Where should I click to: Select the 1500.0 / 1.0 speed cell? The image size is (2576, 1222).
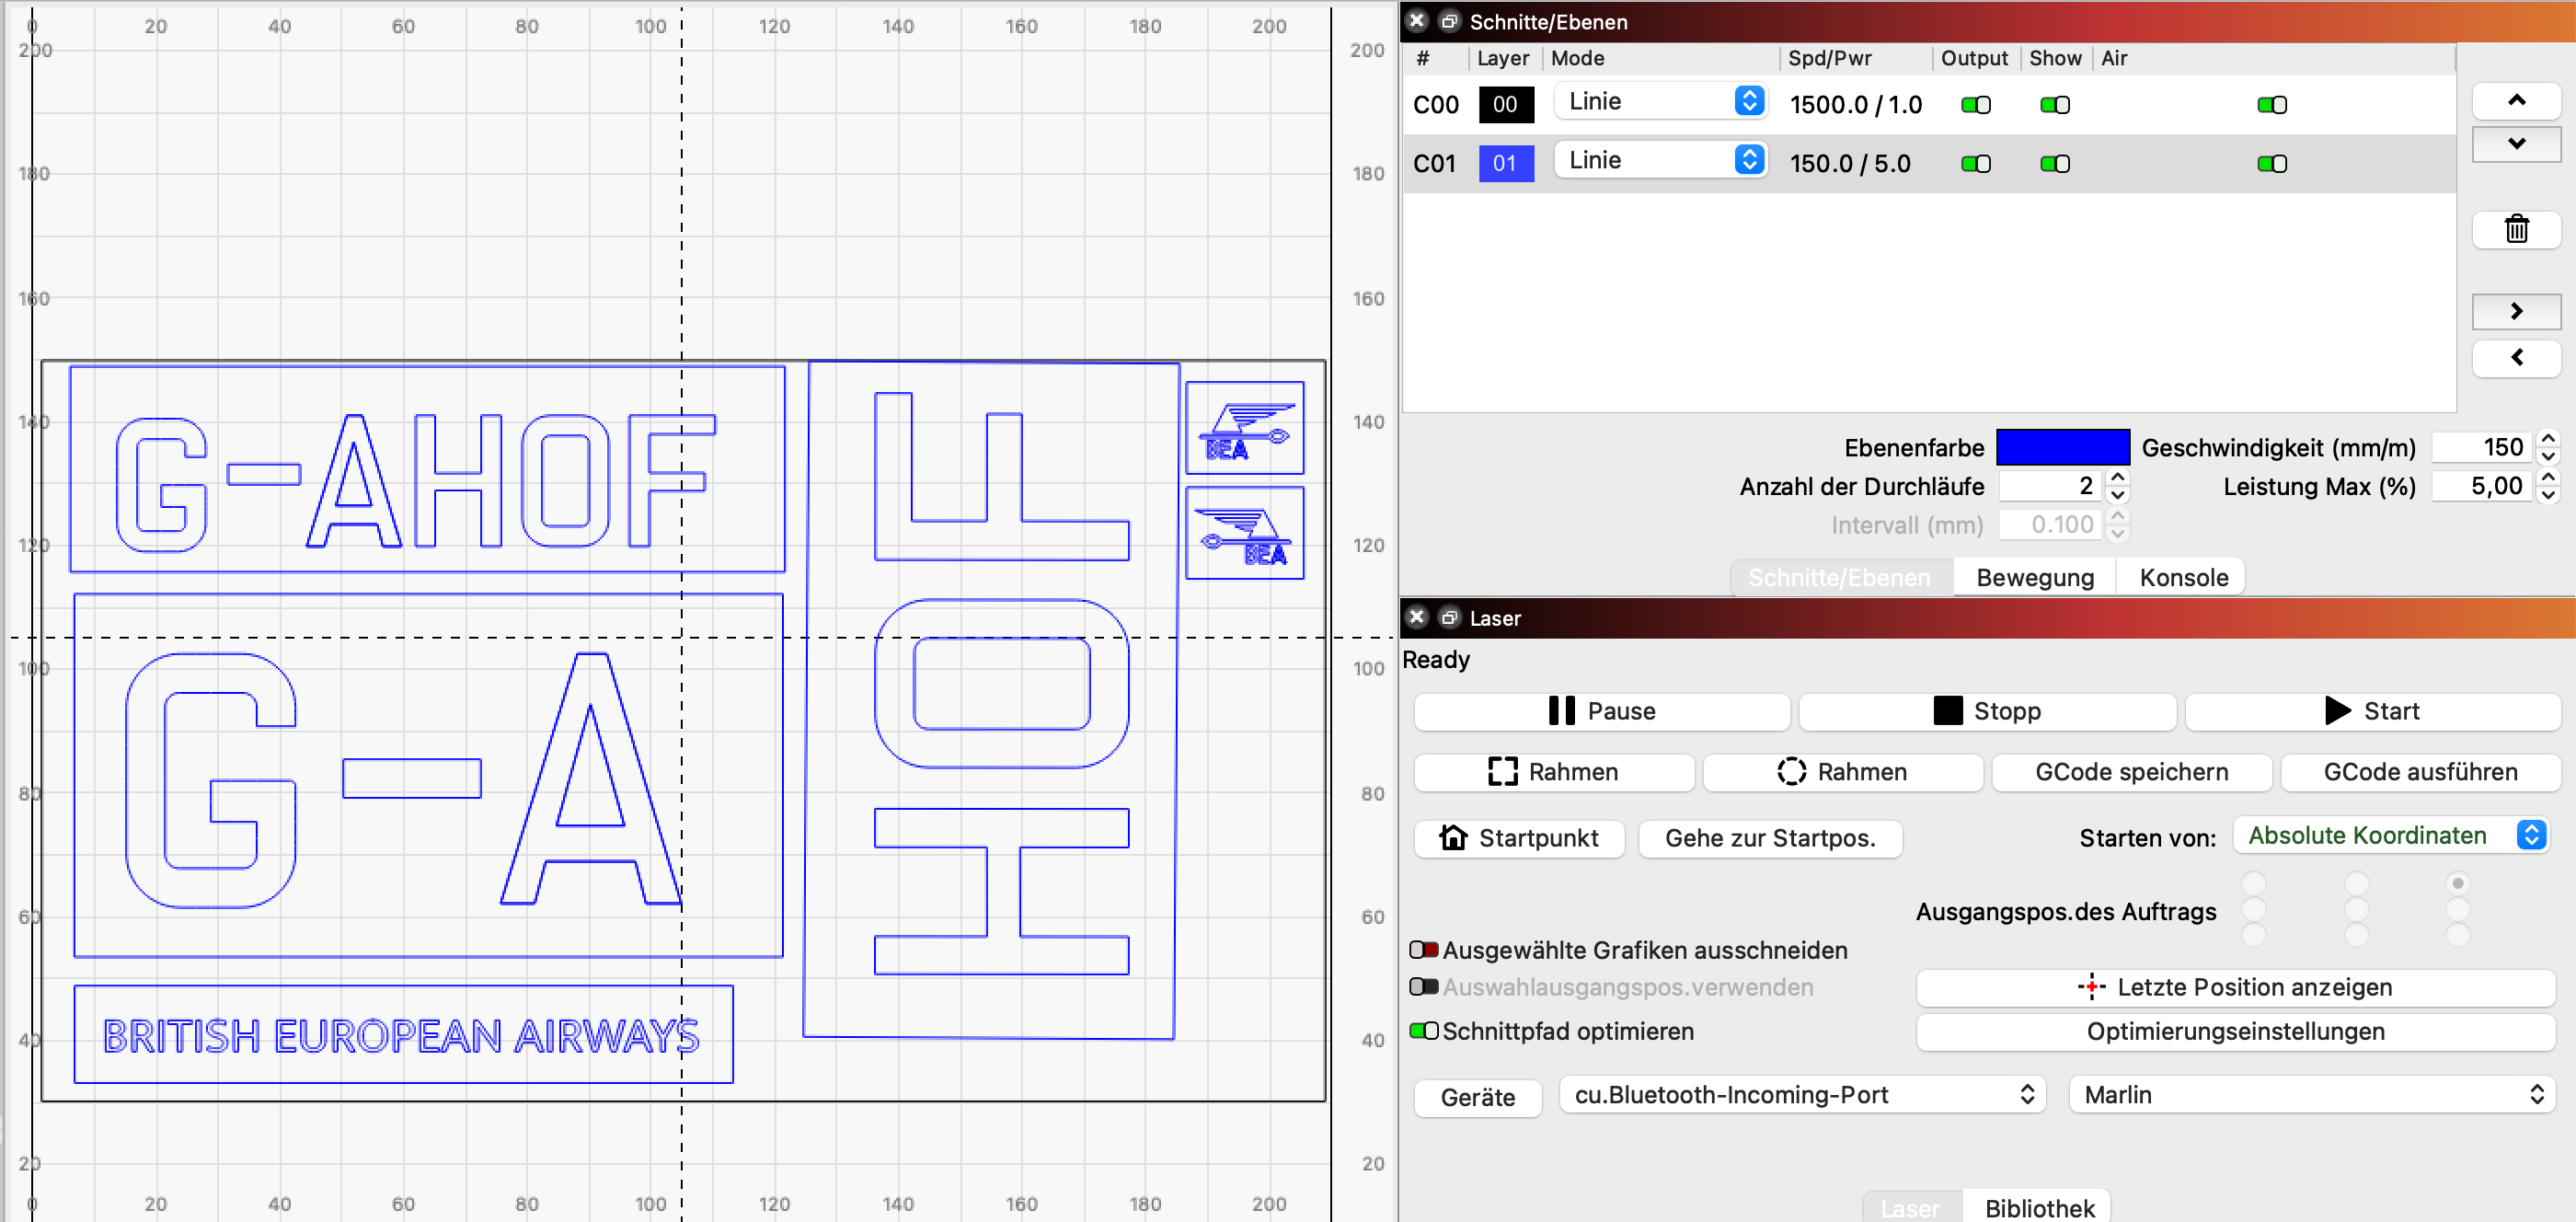tap(1855, 105)
